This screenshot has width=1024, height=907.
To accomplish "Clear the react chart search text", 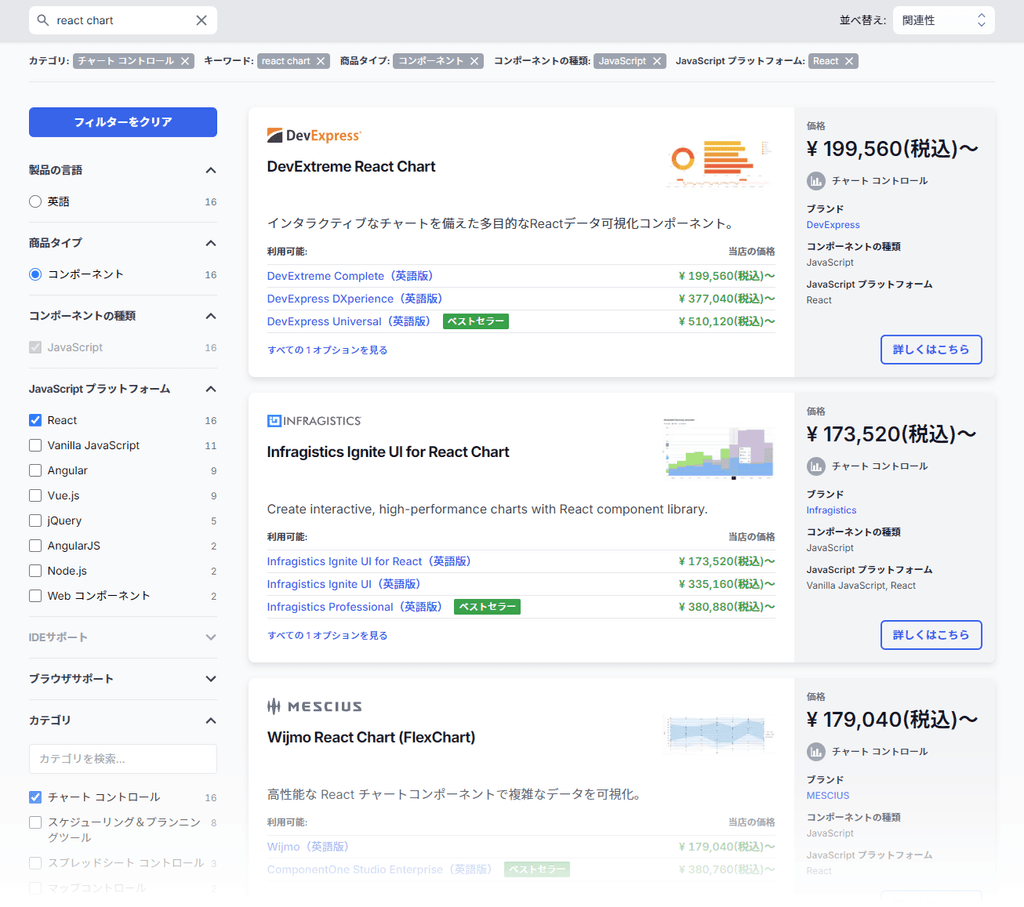I will click(201, 20).
